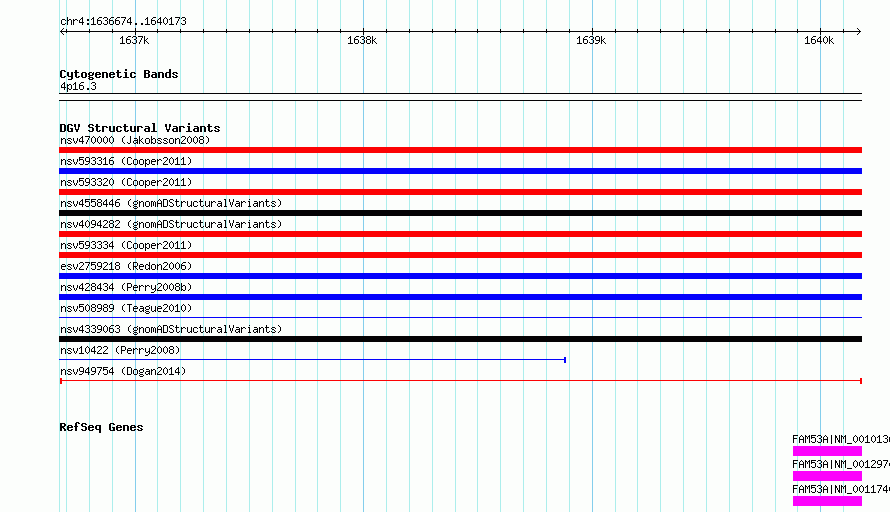
Task: Select the 1640k ruler tick label
Action: 819,40
